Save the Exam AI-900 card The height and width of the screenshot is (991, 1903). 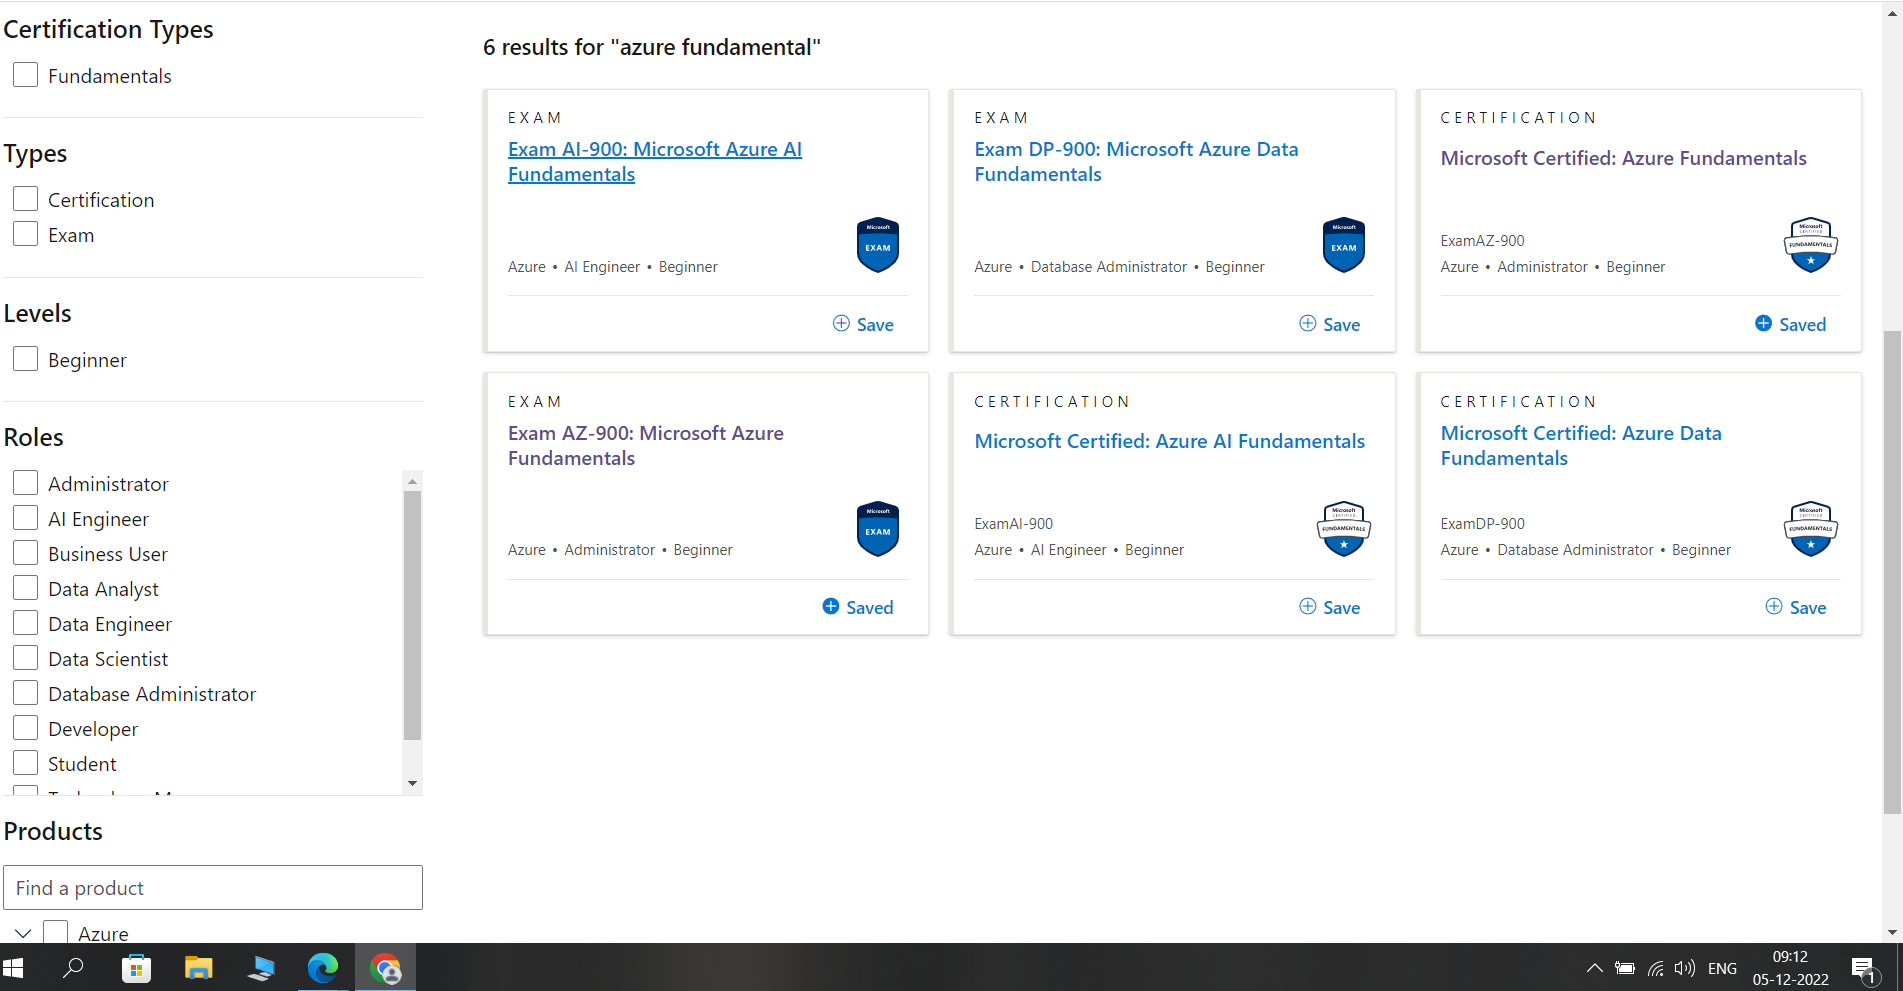(863, 324)
